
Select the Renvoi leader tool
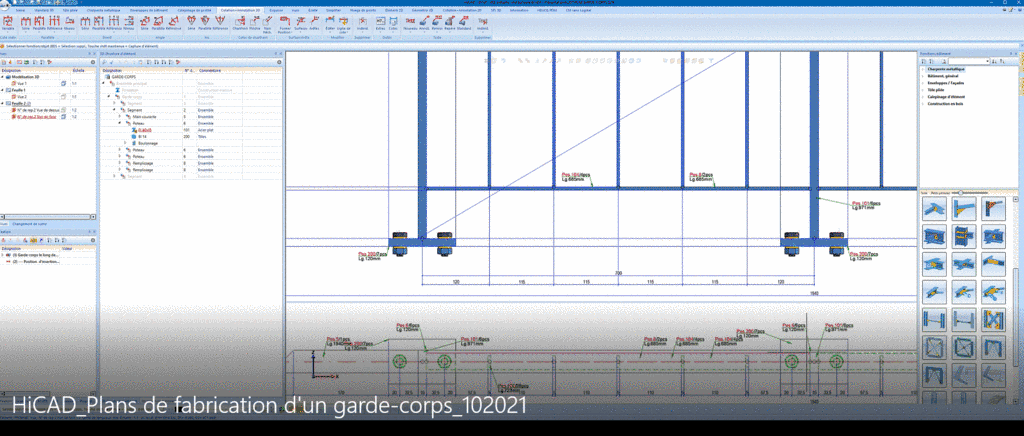click(437, 23)
